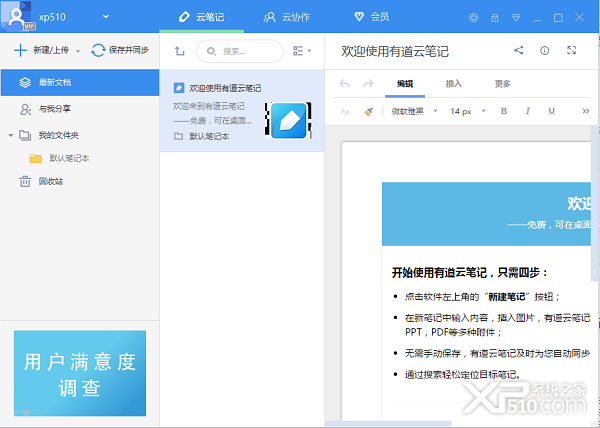Select the 编辑 editor tab
The image size is (600, 428).
(405, 84)
